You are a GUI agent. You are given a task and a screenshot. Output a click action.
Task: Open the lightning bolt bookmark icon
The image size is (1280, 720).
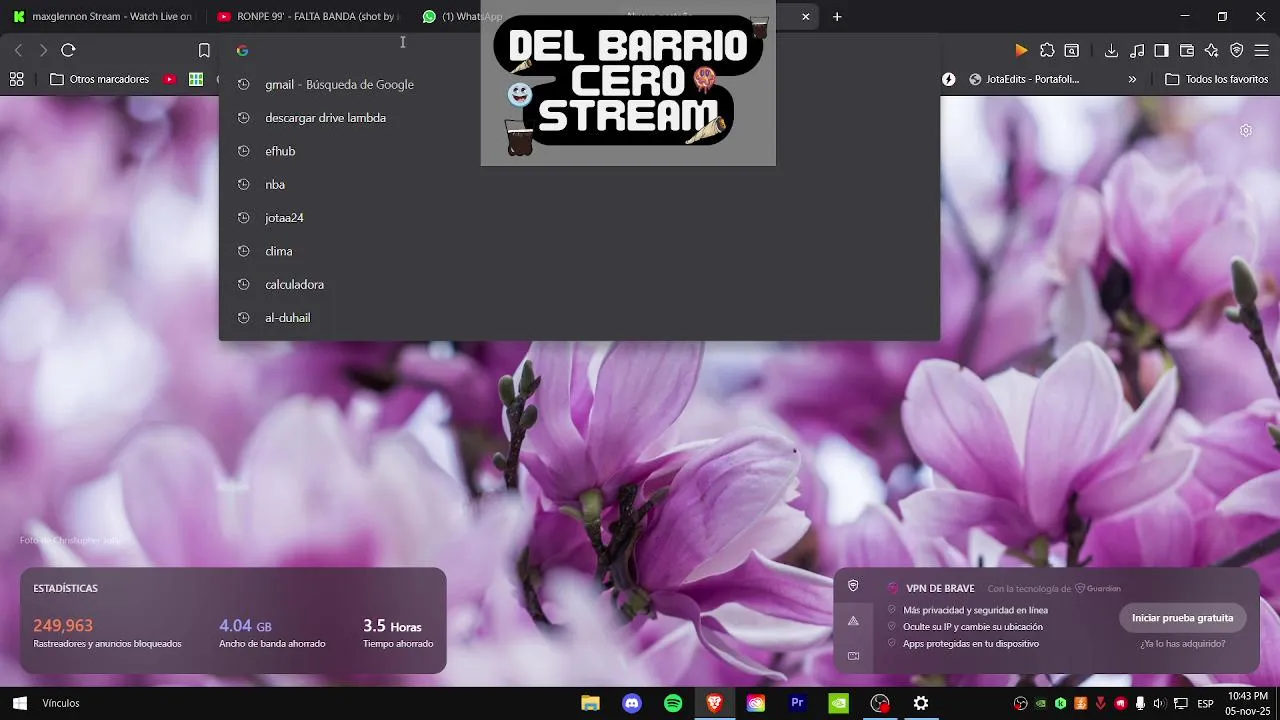(949, 79)
